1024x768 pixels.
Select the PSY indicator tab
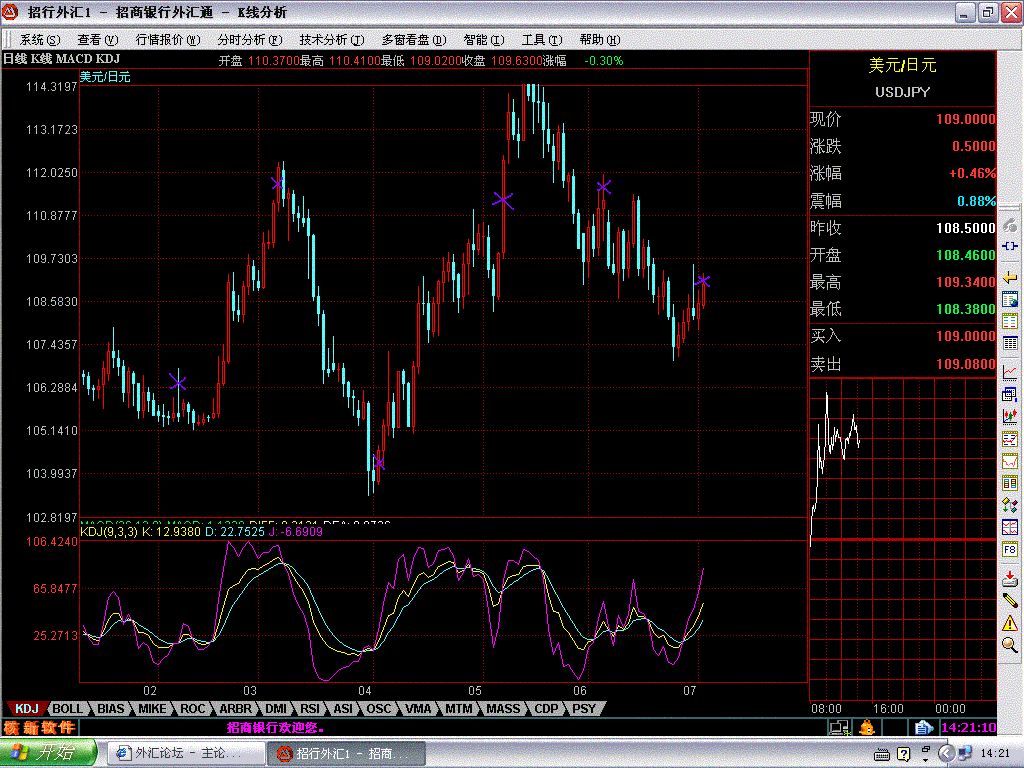pos(583,709)
